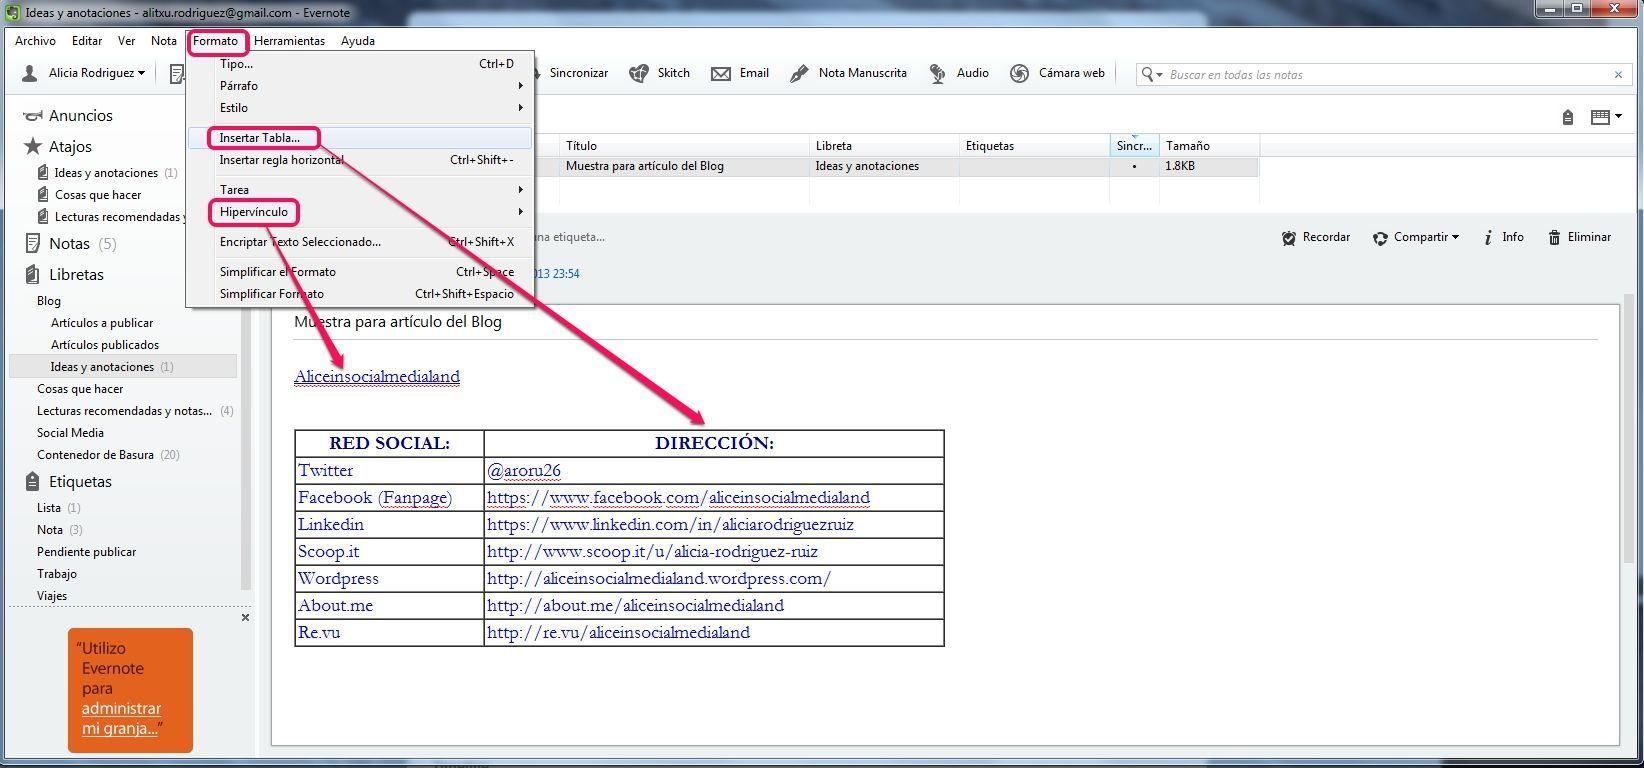Choose Insertar Tabla... from the menu
The width and height of the screenshot is (1644, 768).
pyautogui.click(x=360, y=138)
